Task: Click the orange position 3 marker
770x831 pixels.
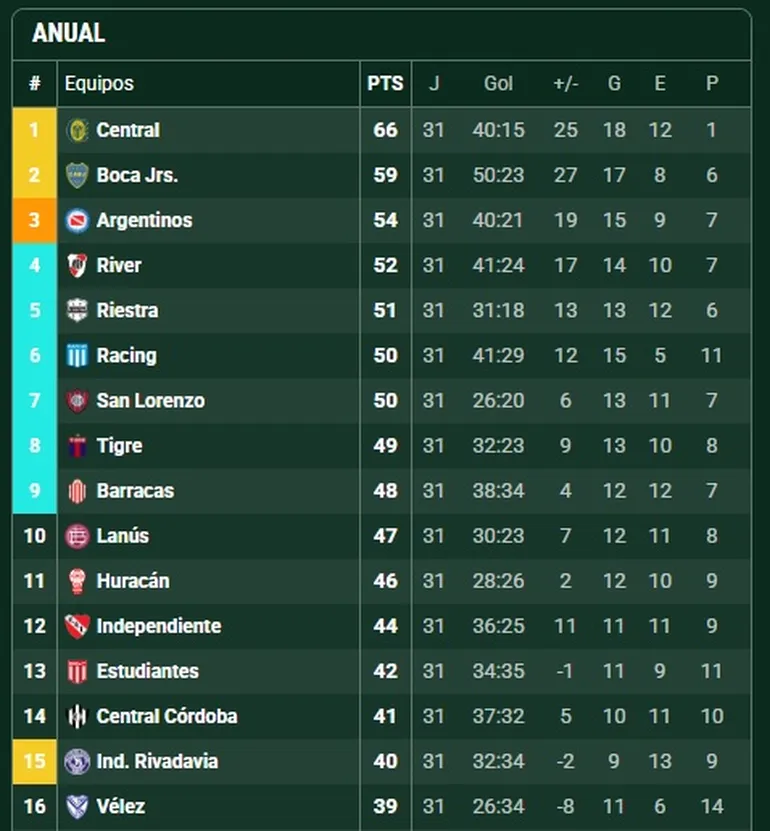Action: click(34, 220)
